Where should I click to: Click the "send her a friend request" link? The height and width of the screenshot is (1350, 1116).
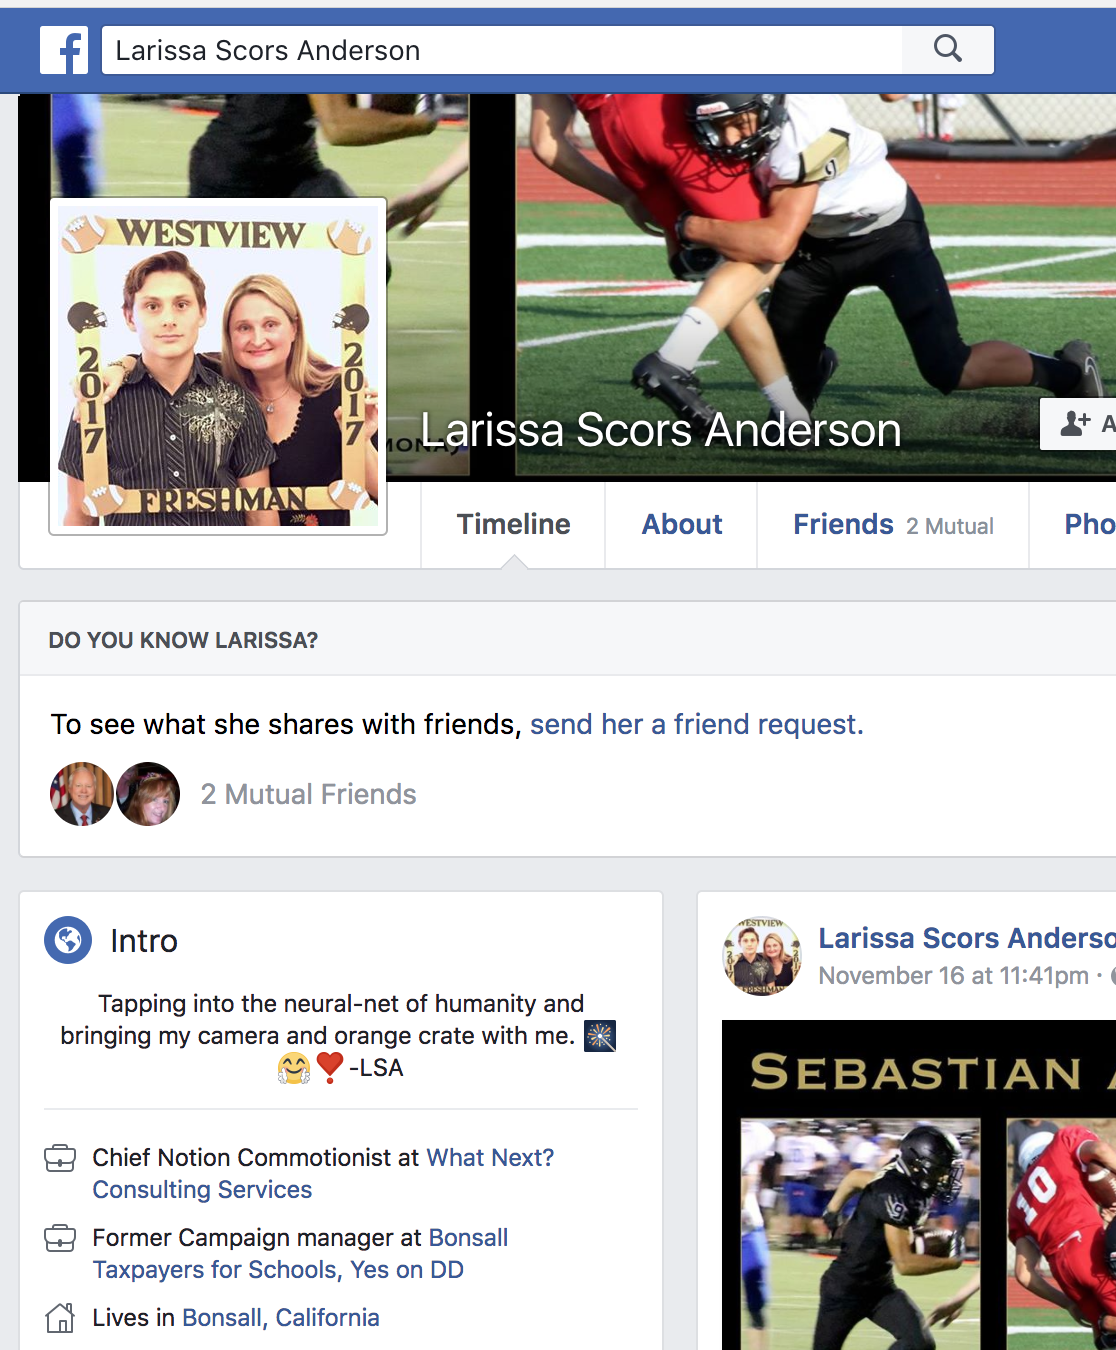[696, 724]
